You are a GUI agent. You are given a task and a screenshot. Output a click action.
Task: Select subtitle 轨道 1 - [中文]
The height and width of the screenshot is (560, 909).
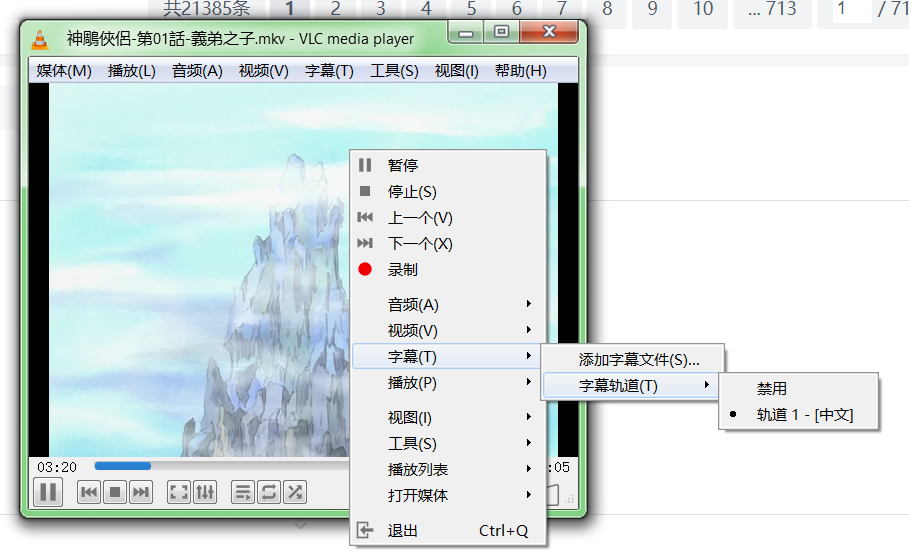[x=799, y=414]
